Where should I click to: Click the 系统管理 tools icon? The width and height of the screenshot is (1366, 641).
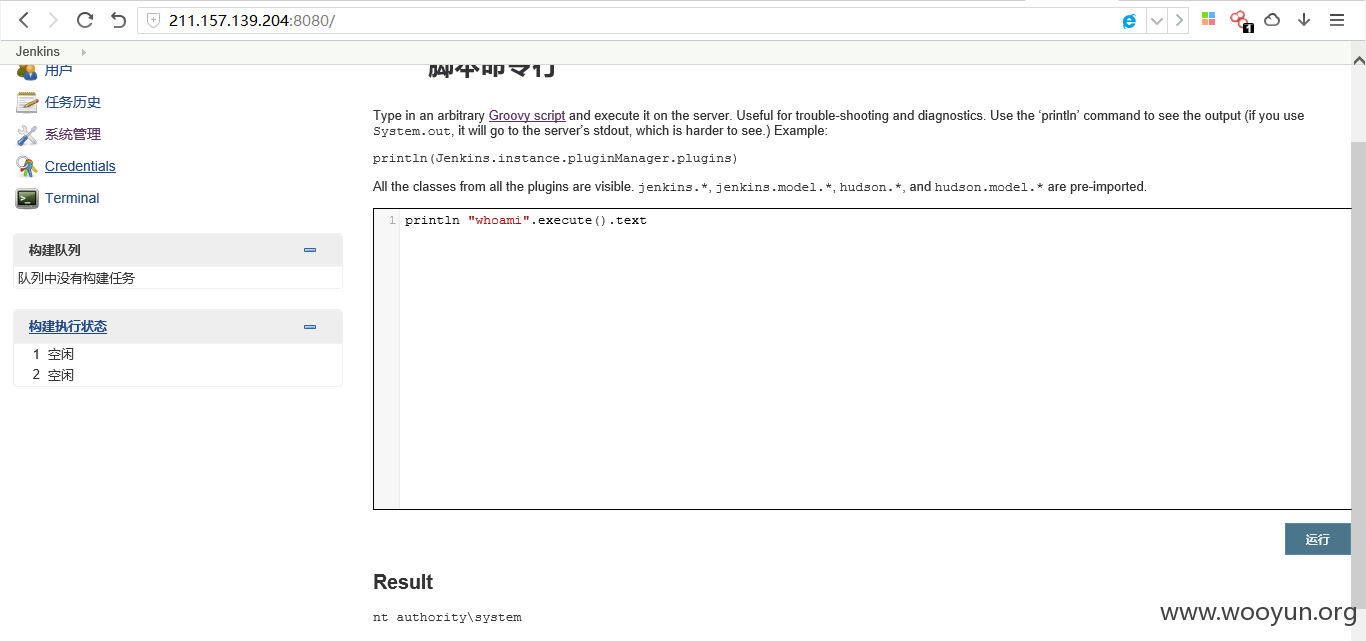click(x=27, y=134)
